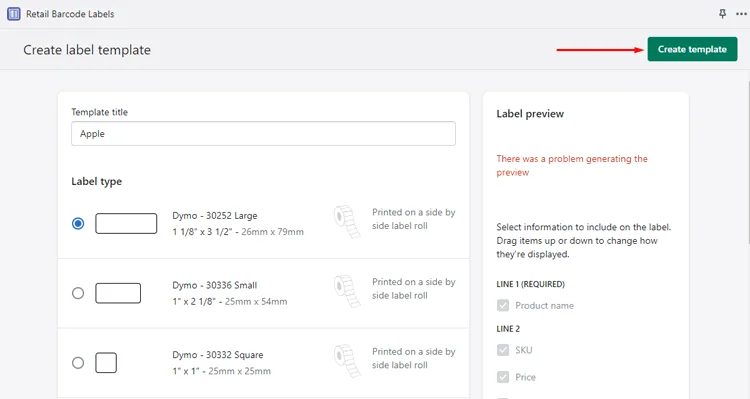Viewport: 750px width, 399px height.
Task: Click the Dymo - 30336 Small label text
Action: (215, 285)
